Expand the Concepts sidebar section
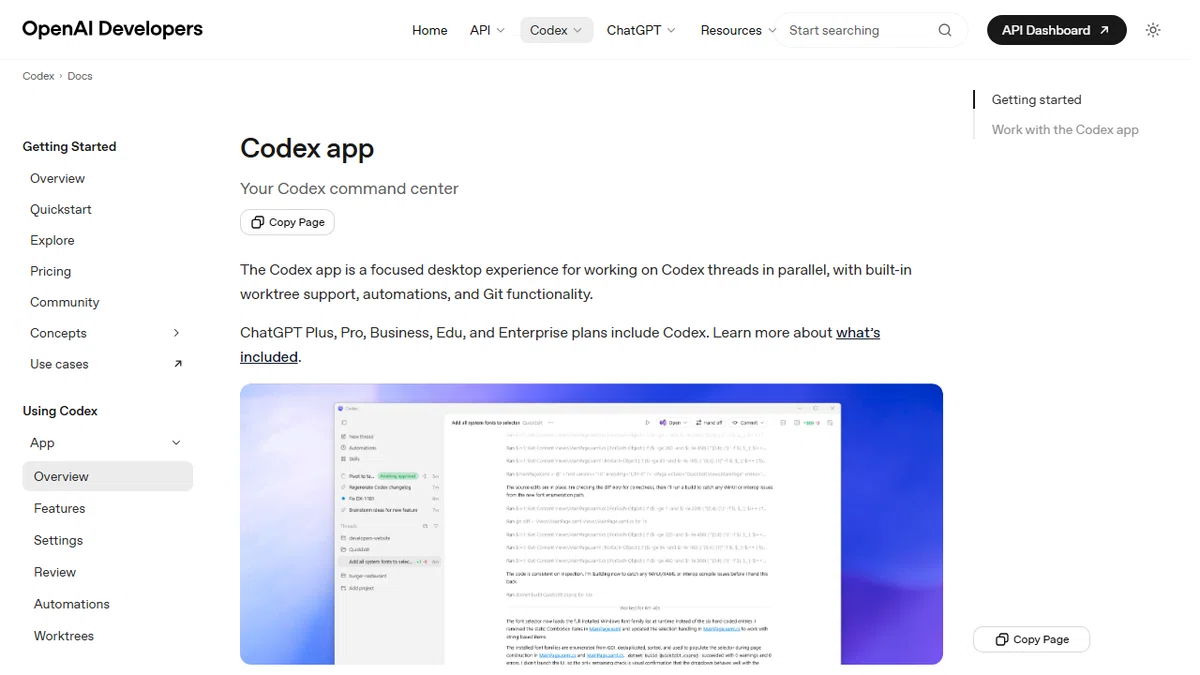This screenshot has height=675, width=1200. coord(176,333)
